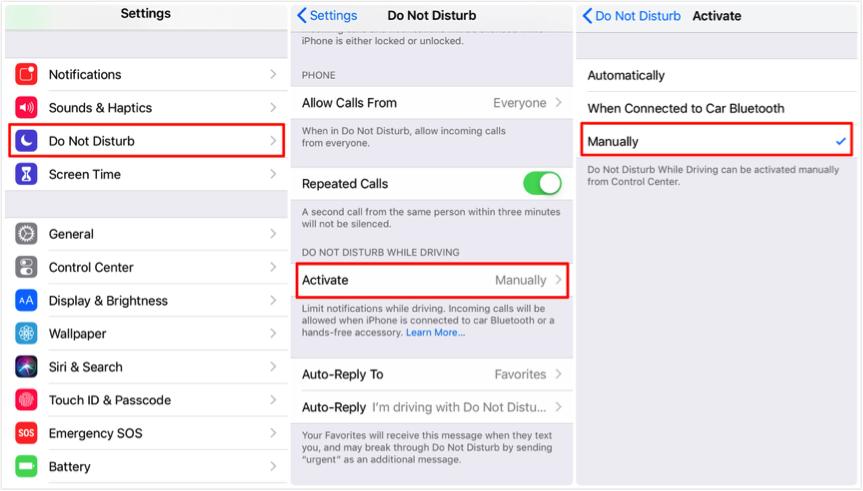Tap the Control Center switches icon
Image resolution: width=863 pixels, height=491 pixels.
coord(27,267)
